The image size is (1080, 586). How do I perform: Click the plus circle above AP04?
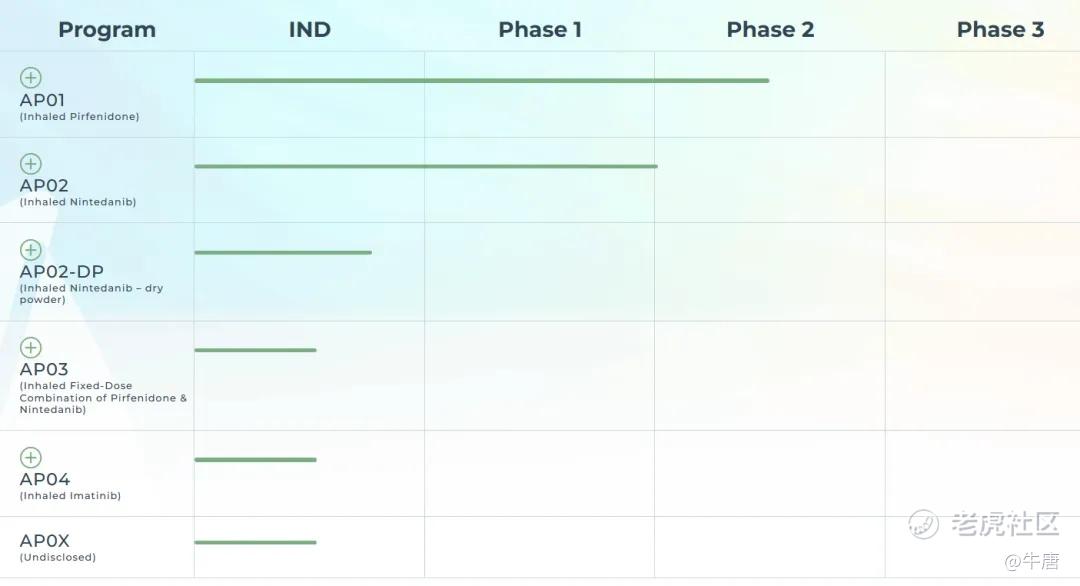pos(30,457)
